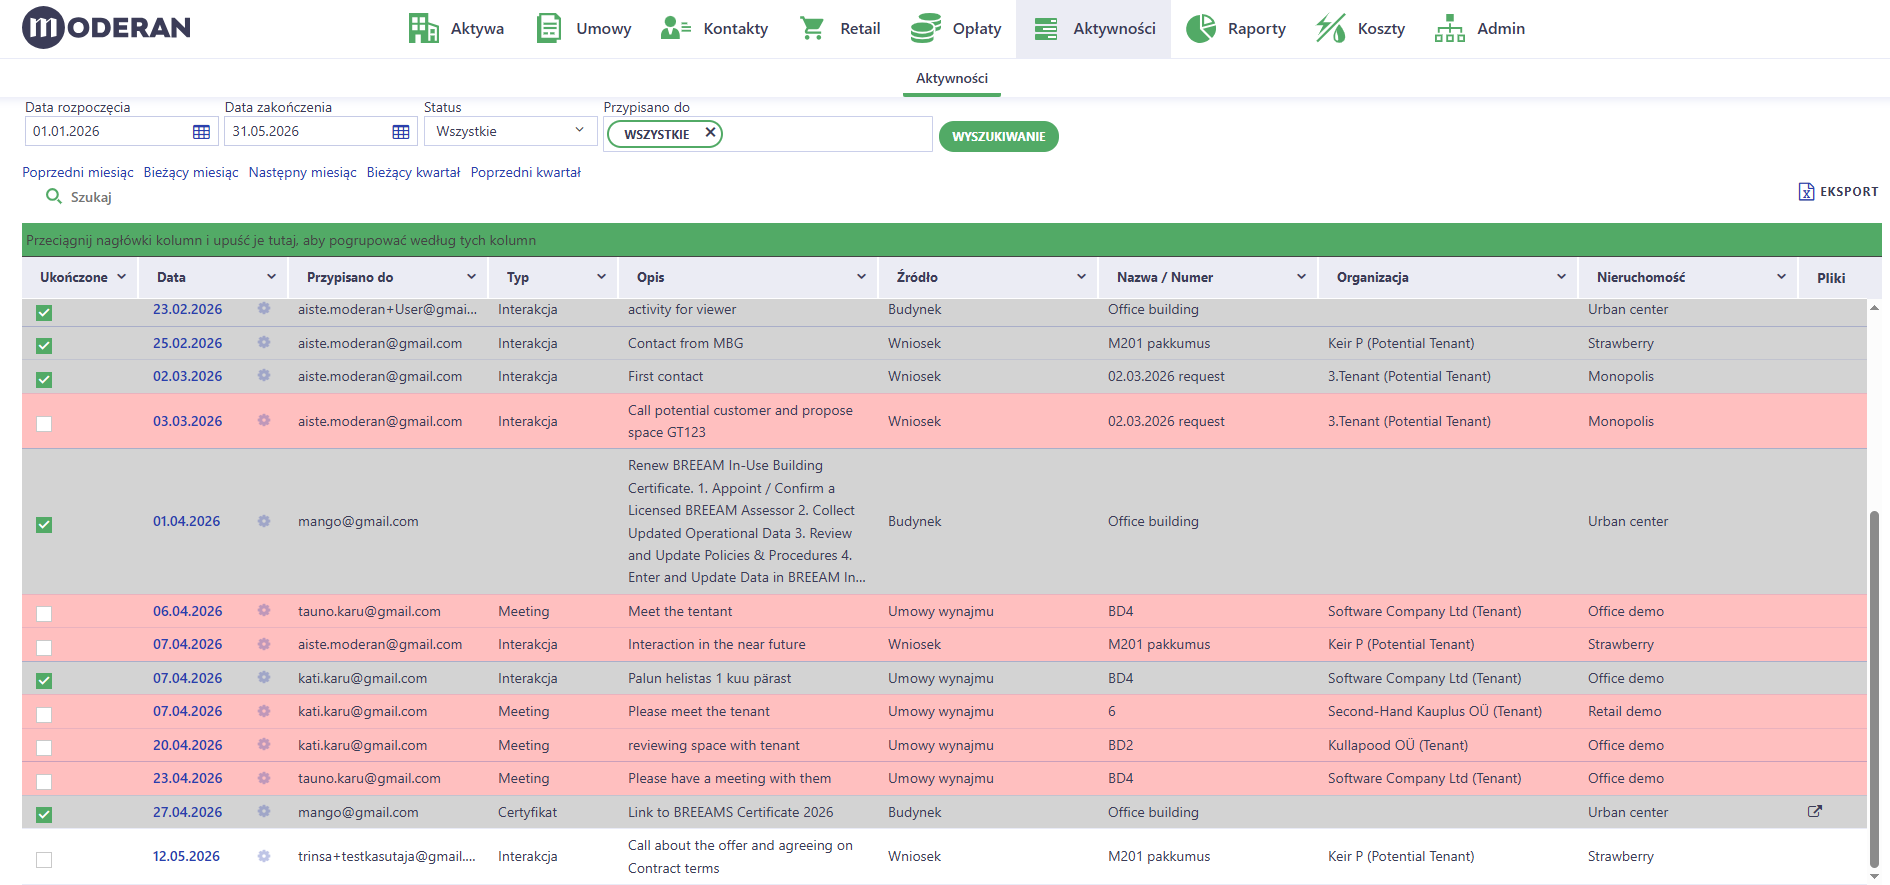Open the Retail shopping cart icon

811,28
